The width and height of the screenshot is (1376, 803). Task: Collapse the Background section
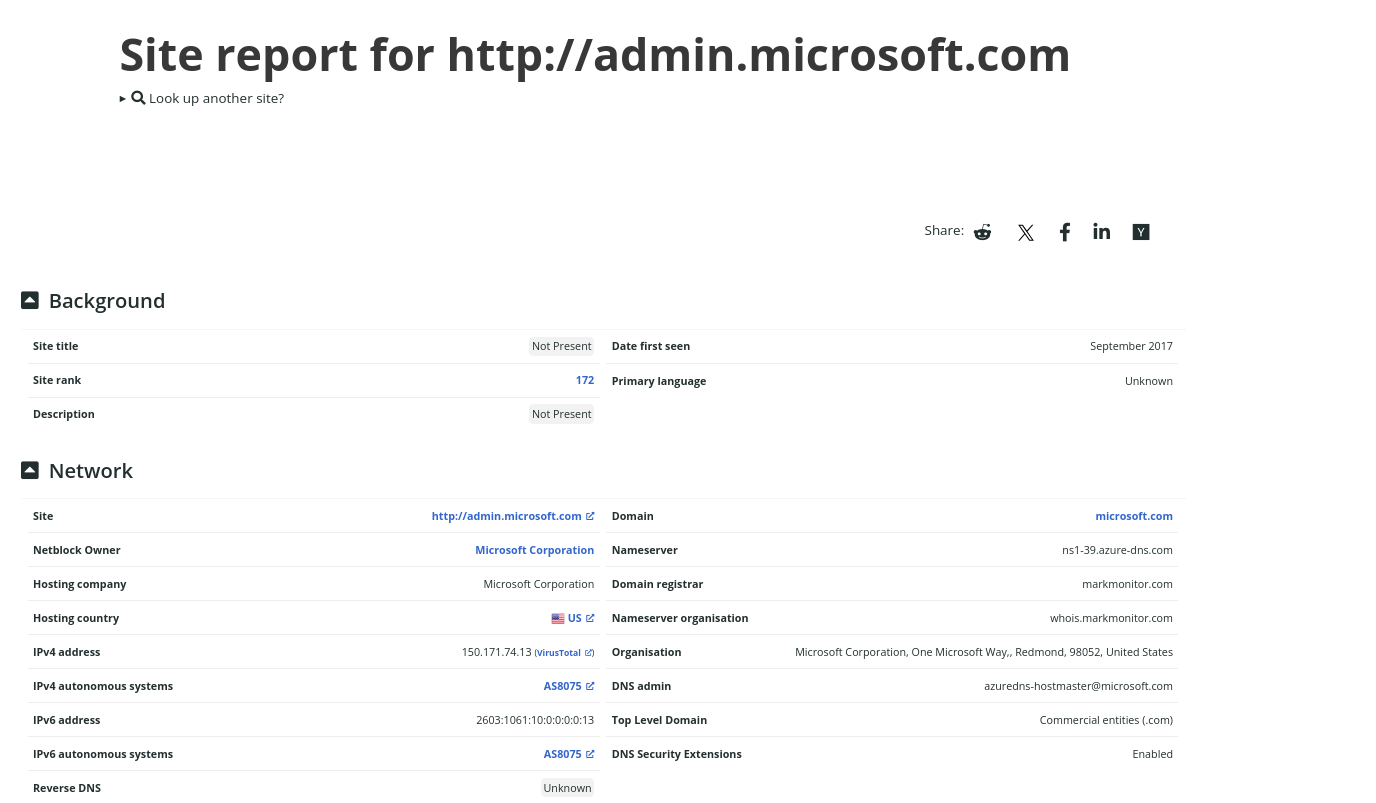(30, 300)
